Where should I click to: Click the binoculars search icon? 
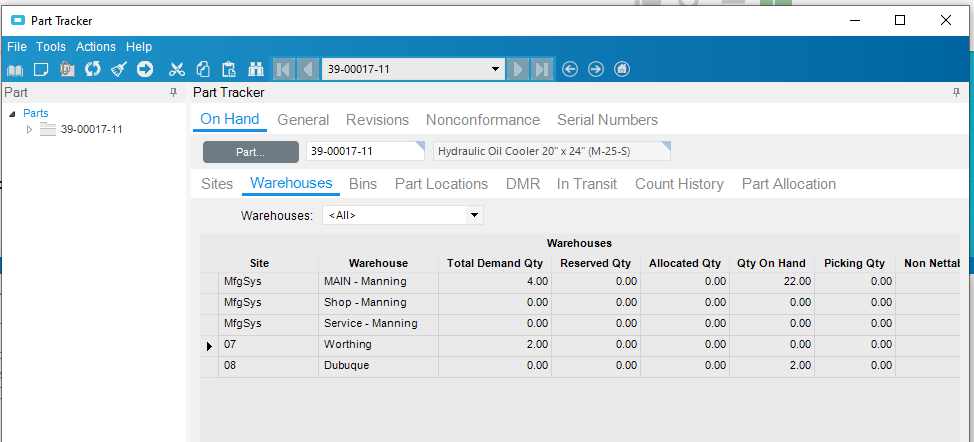[x=256, y=70]
